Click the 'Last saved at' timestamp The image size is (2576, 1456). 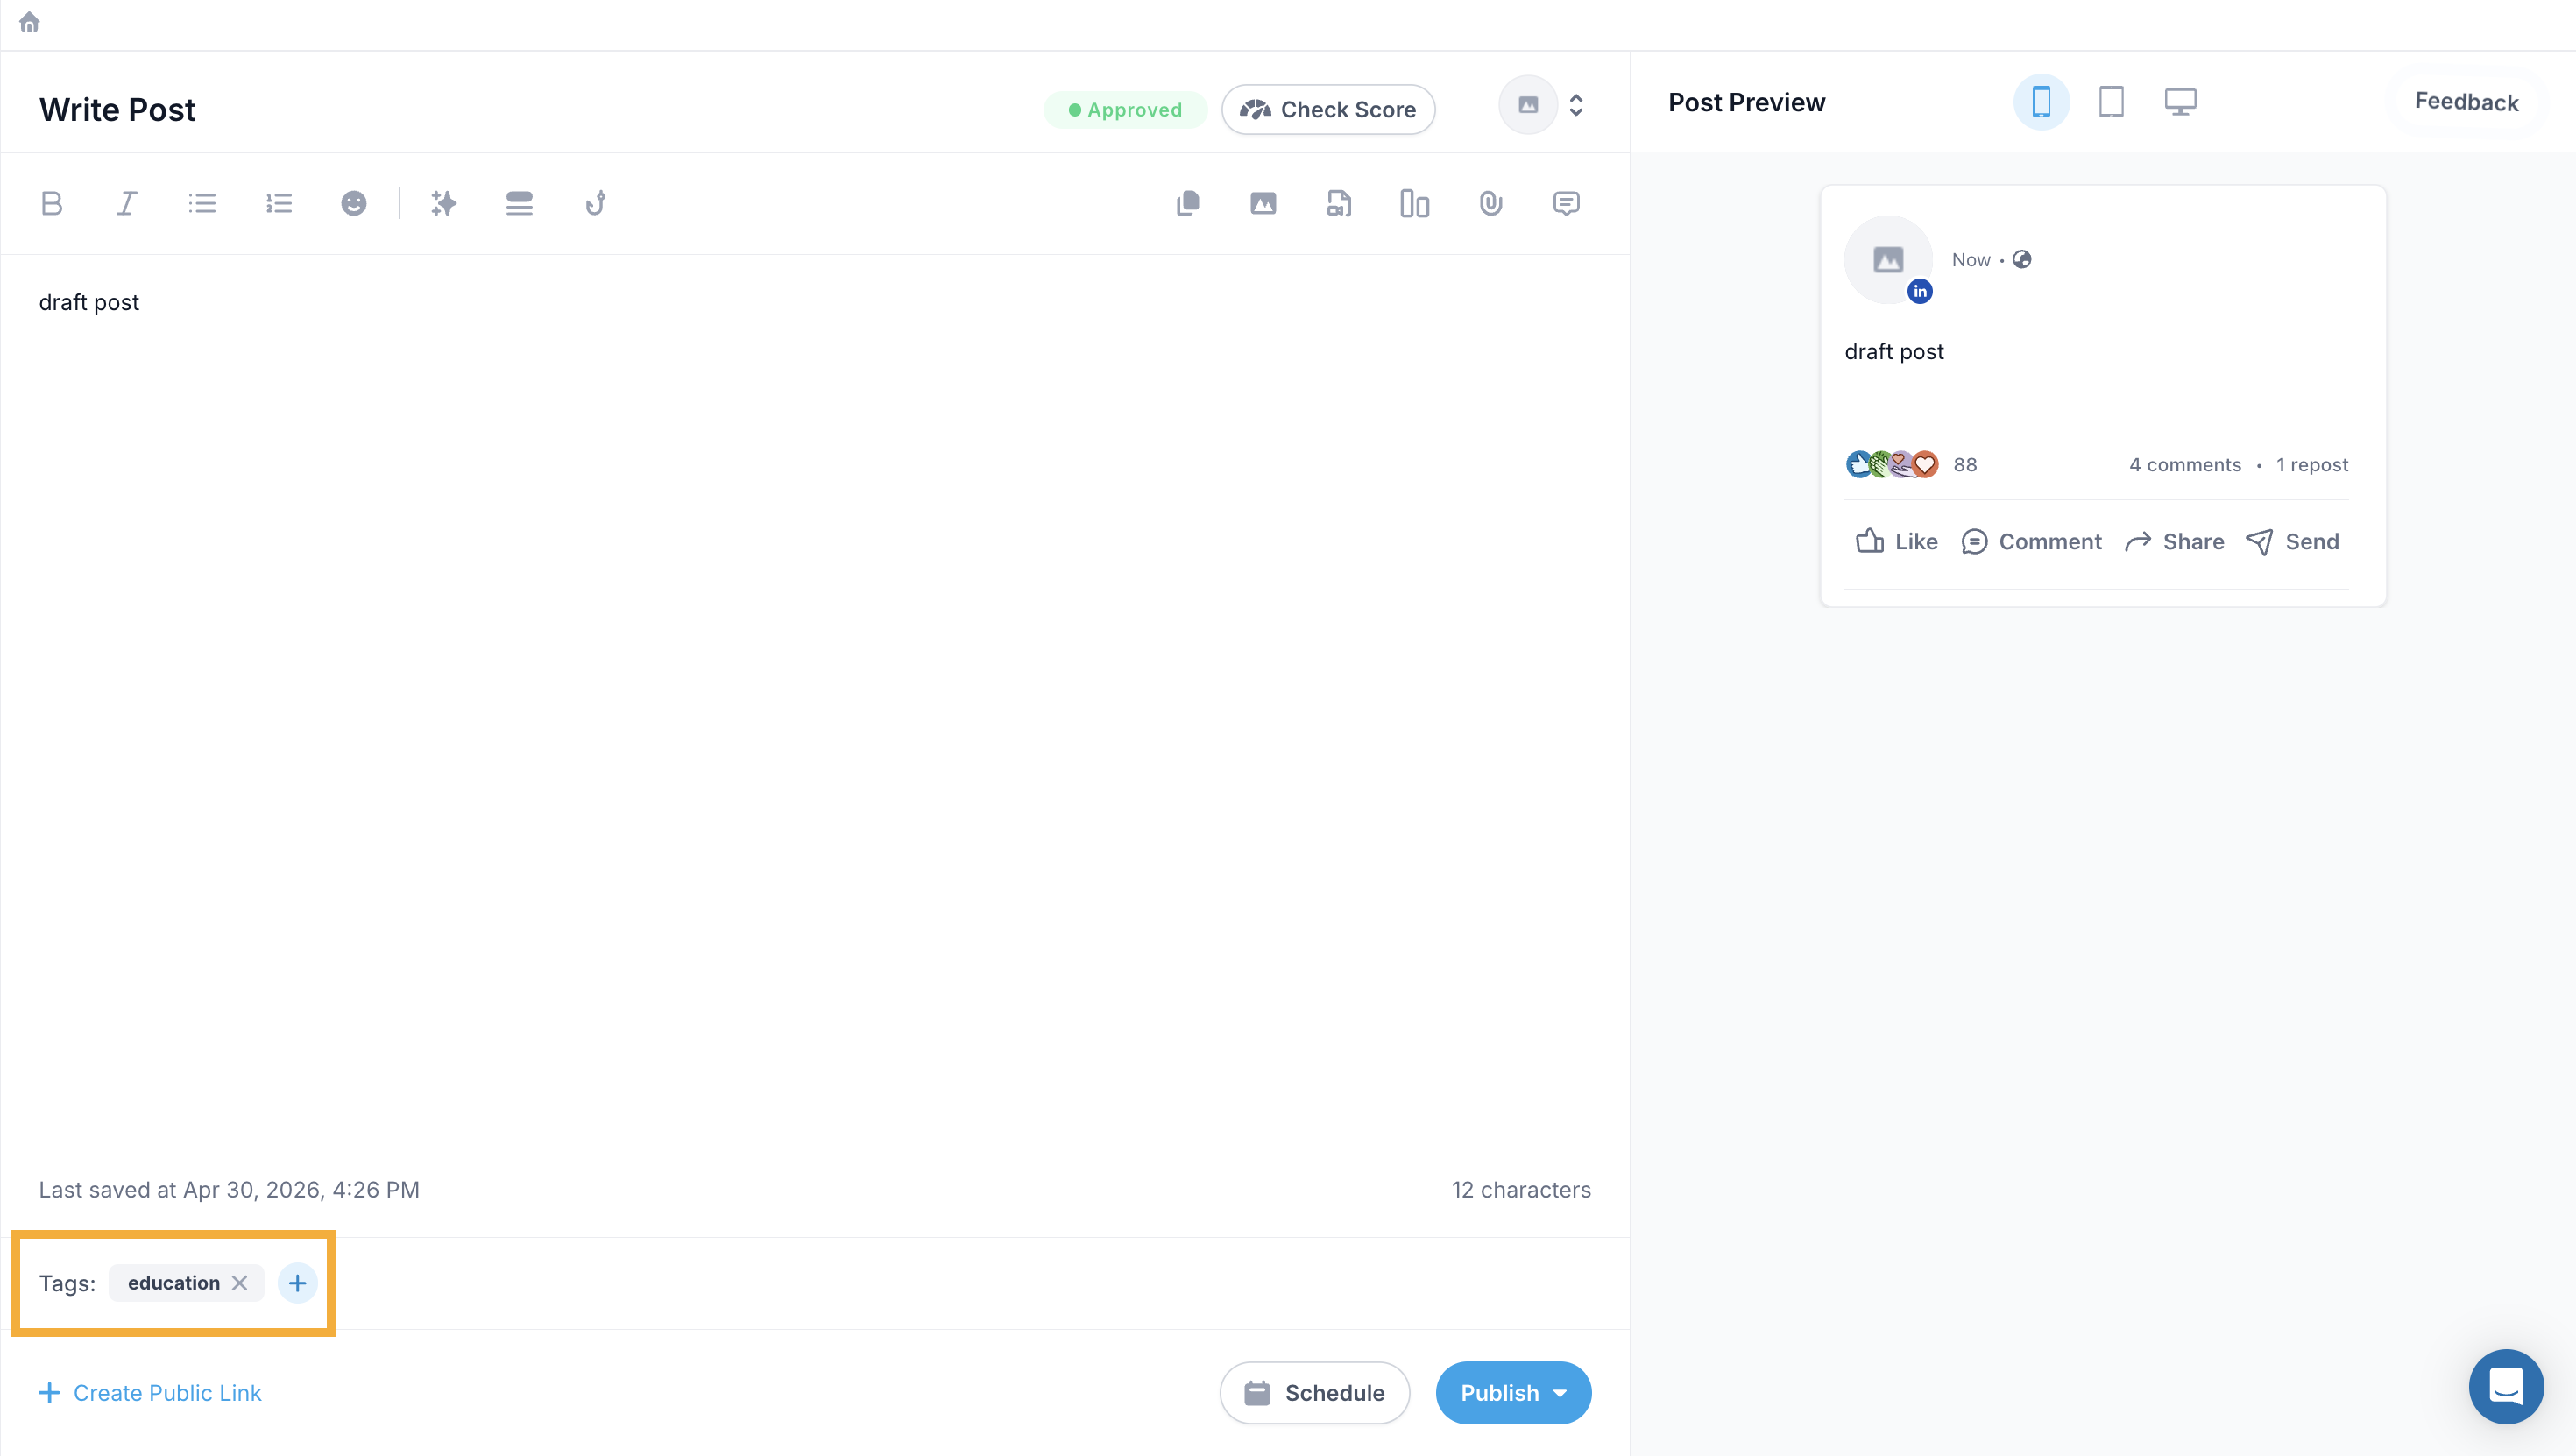(229, 1190)
